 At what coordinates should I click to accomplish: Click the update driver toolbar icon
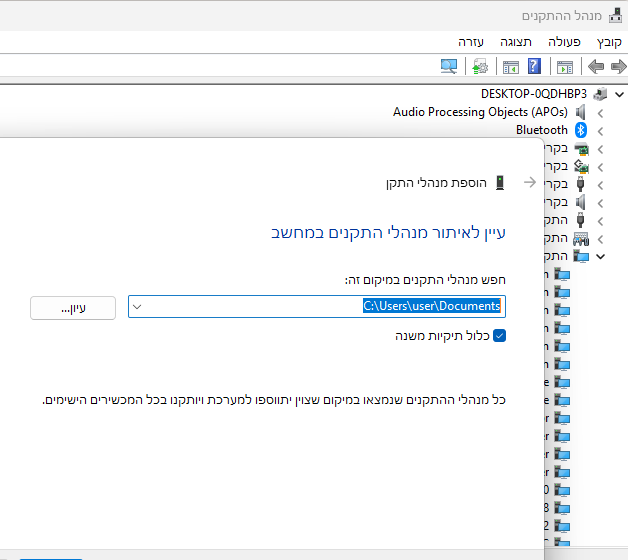coord(480,67)
